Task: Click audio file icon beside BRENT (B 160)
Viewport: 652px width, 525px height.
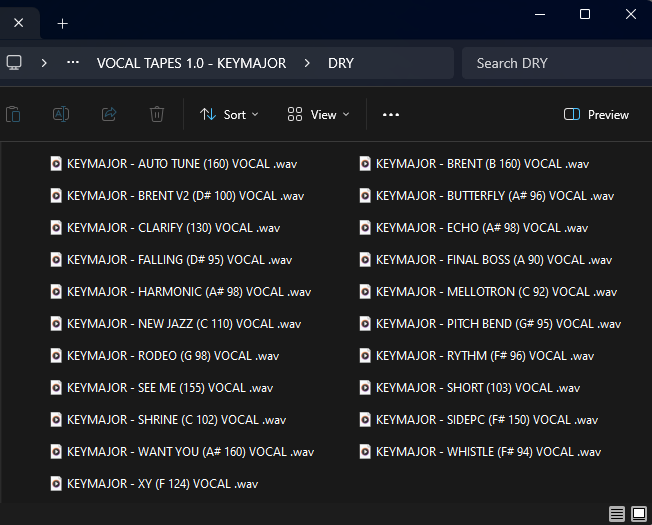Action: click(365, 164)
